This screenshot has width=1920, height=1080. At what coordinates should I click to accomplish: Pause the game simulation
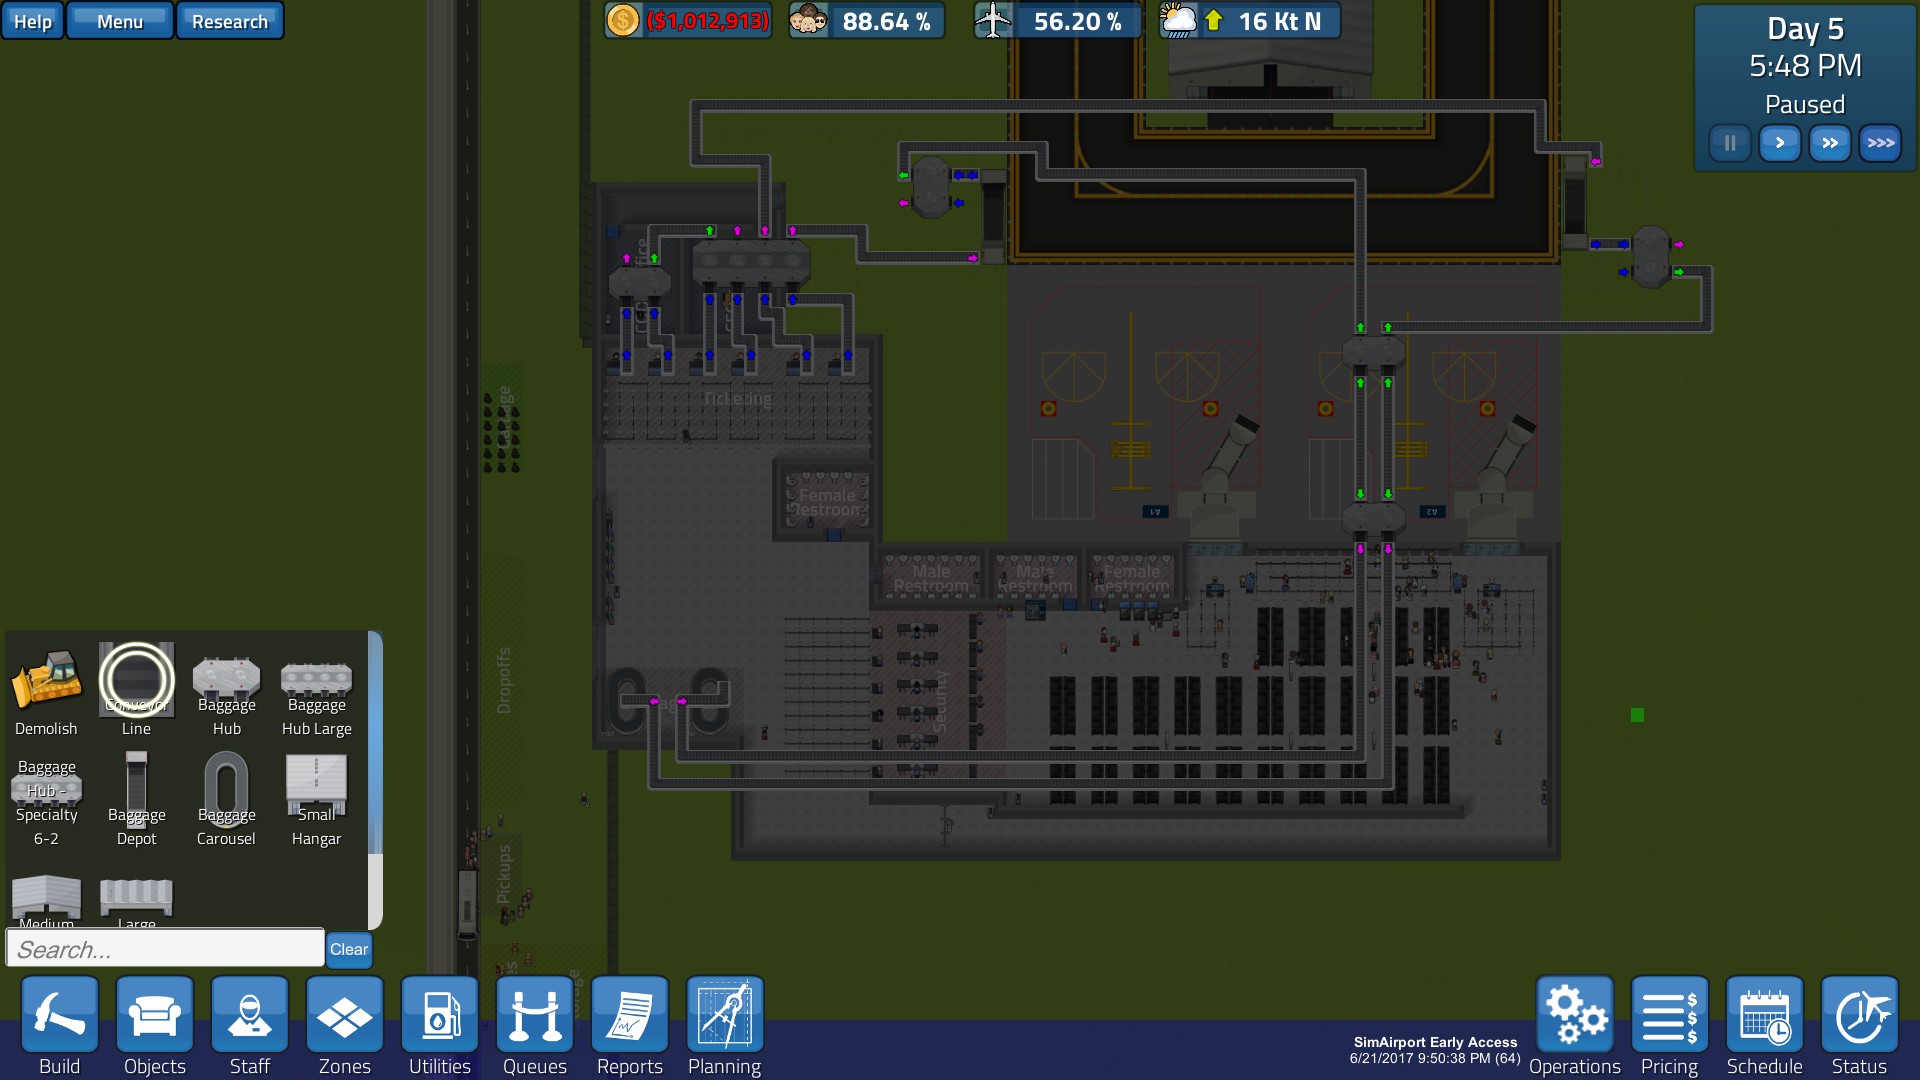1729,143
